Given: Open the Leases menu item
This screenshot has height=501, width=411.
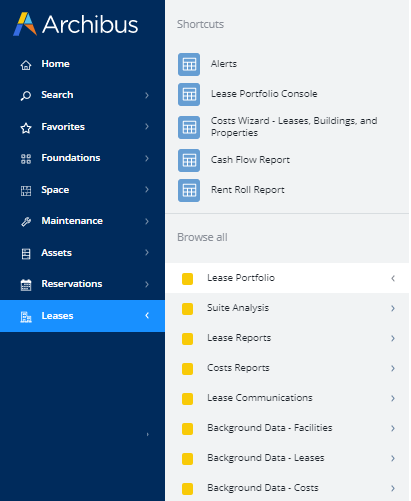Looking at the screenshot, I should pyautogui.click(x=82, y=316).
